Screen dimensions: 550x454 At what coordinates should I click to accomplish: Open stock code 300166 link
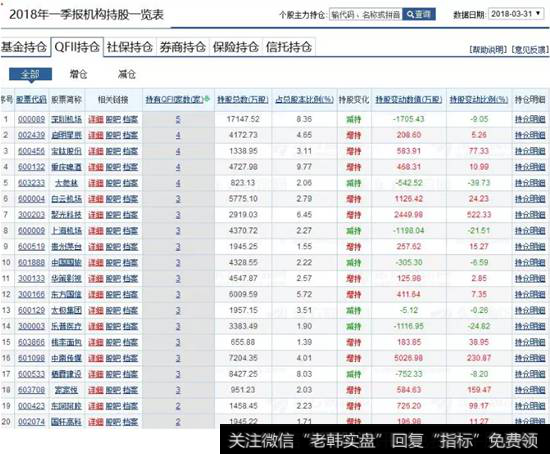32,294
